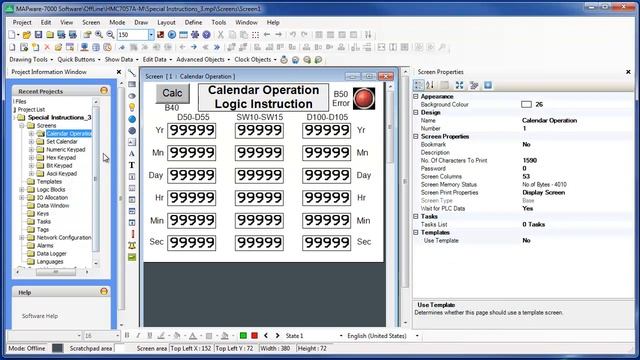
Task: Open the Screen menu
Action: click(91, 22)
